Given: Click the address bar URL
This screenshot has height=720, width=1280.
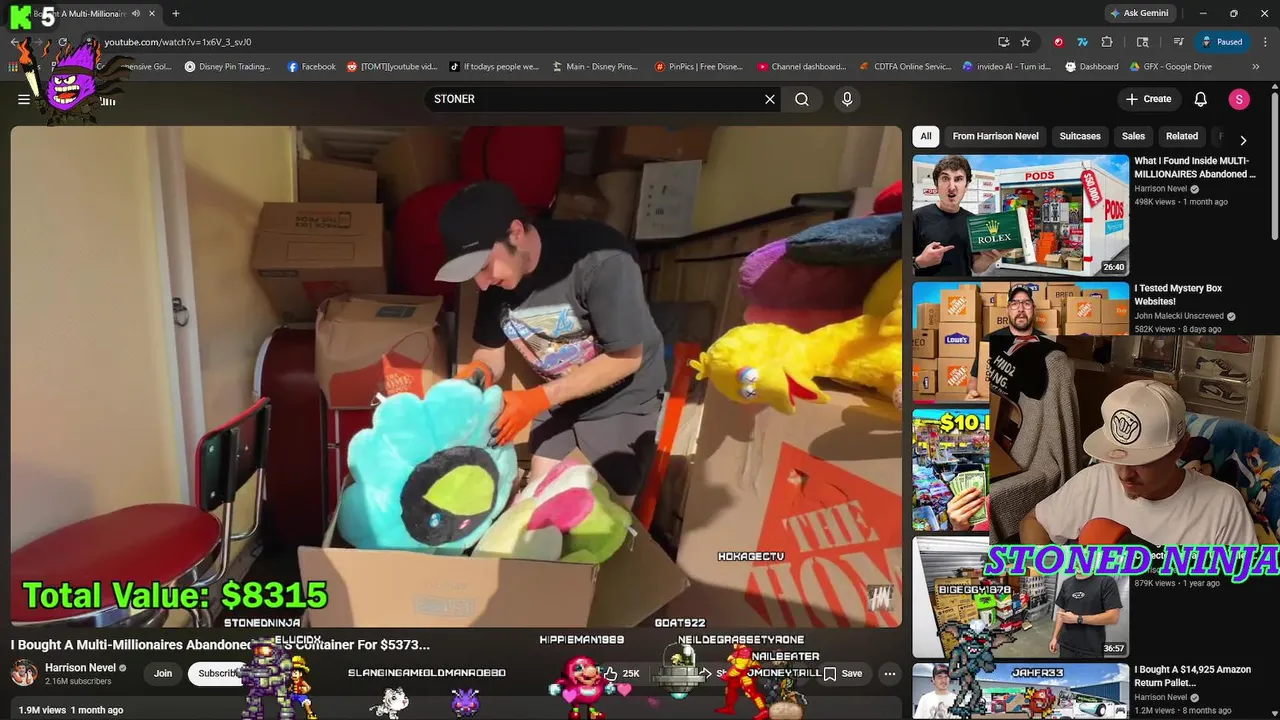Looking at the screenshot, I should pos(178,42).
